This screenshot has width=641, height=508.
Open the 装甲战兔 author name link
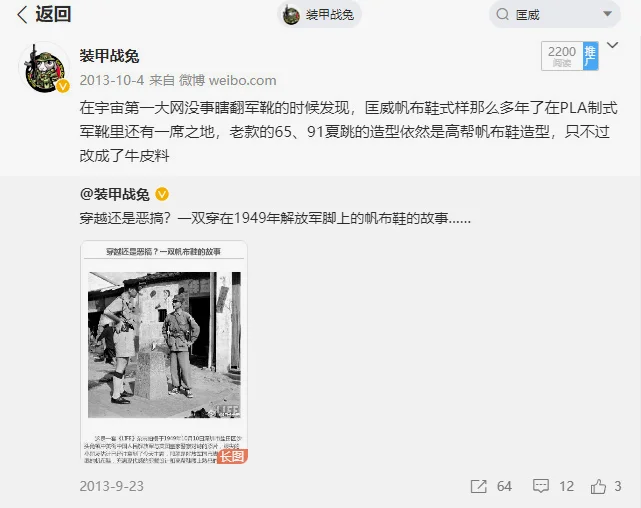[109, 56]
